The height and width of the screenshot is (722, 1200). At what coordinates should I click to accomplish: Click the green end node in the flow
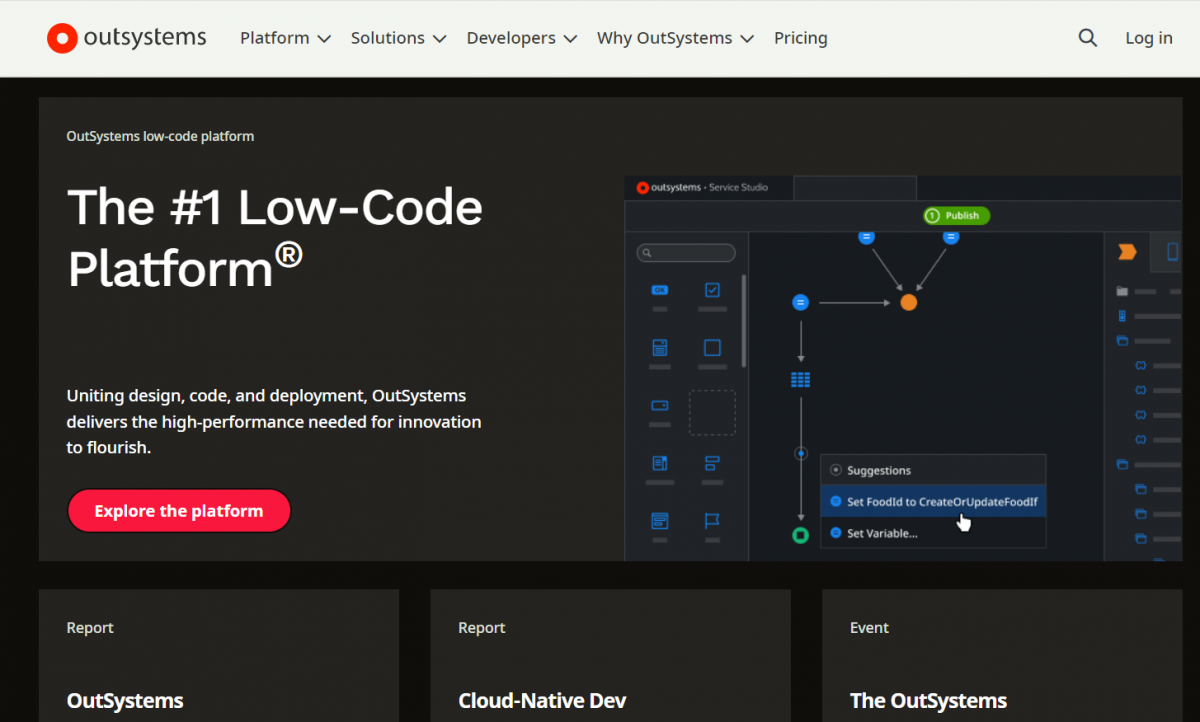click(x=800, y=535)
